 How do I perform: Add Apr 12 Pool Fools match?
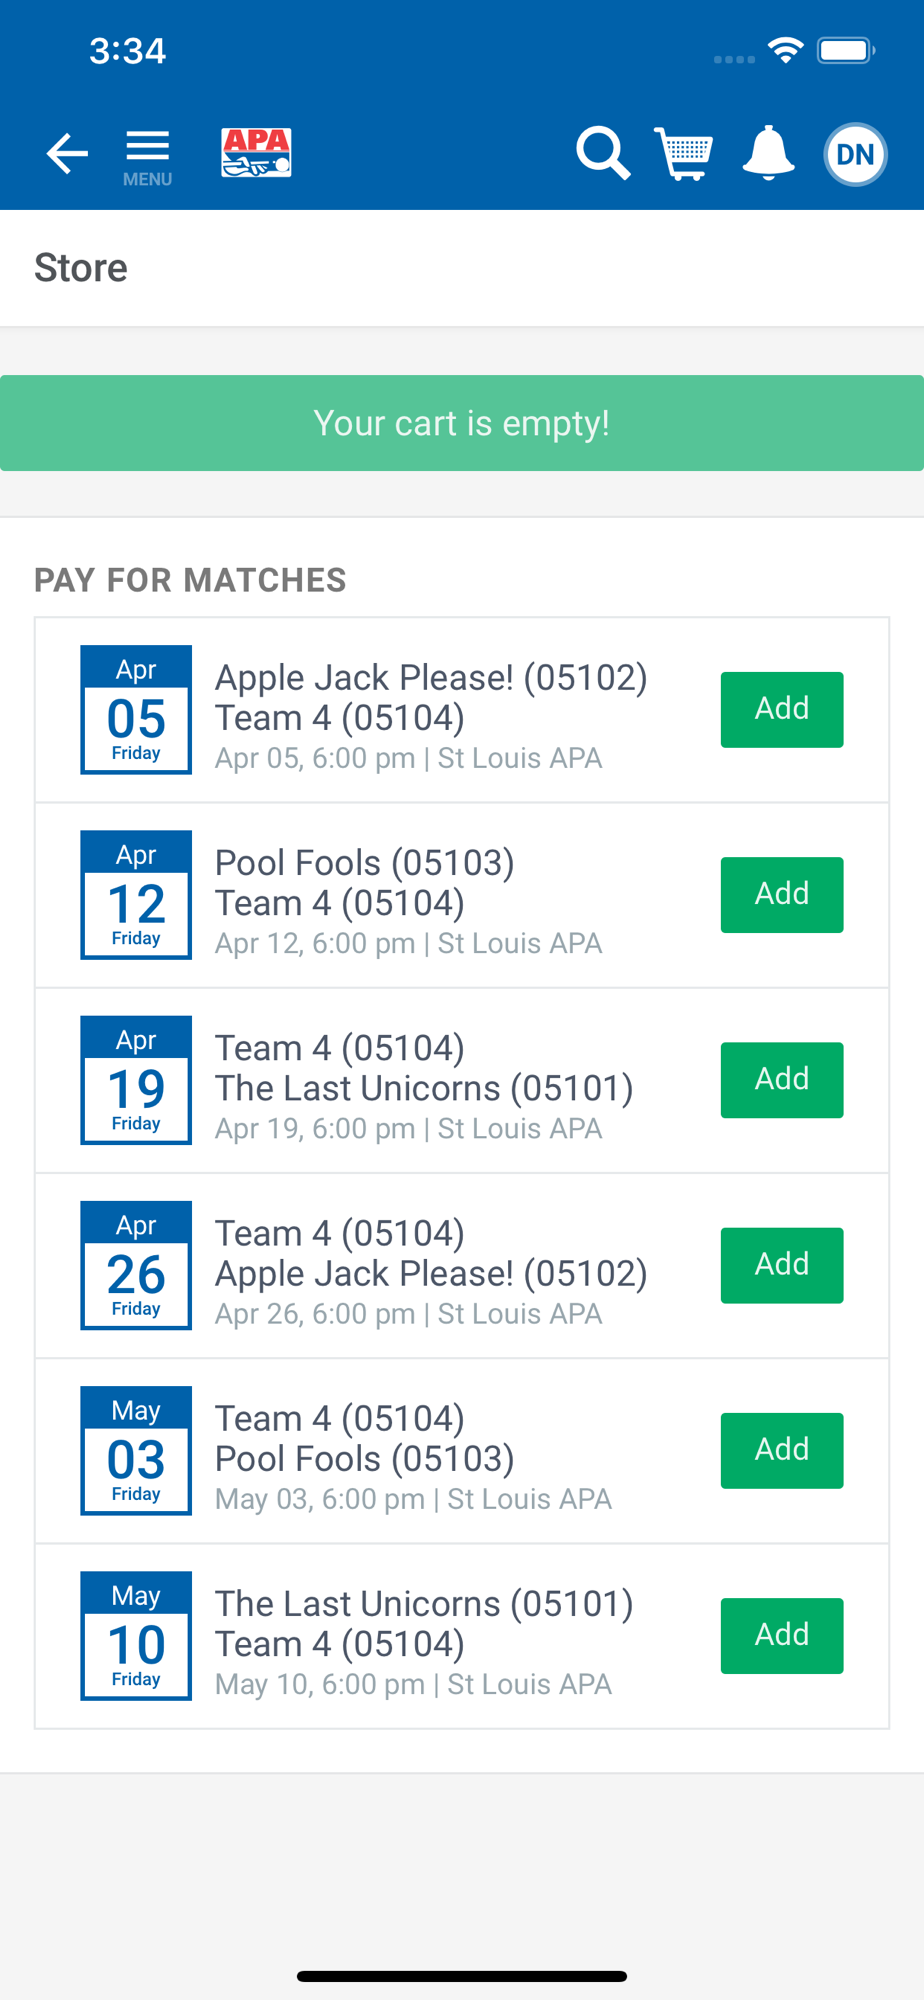(781, 894)
